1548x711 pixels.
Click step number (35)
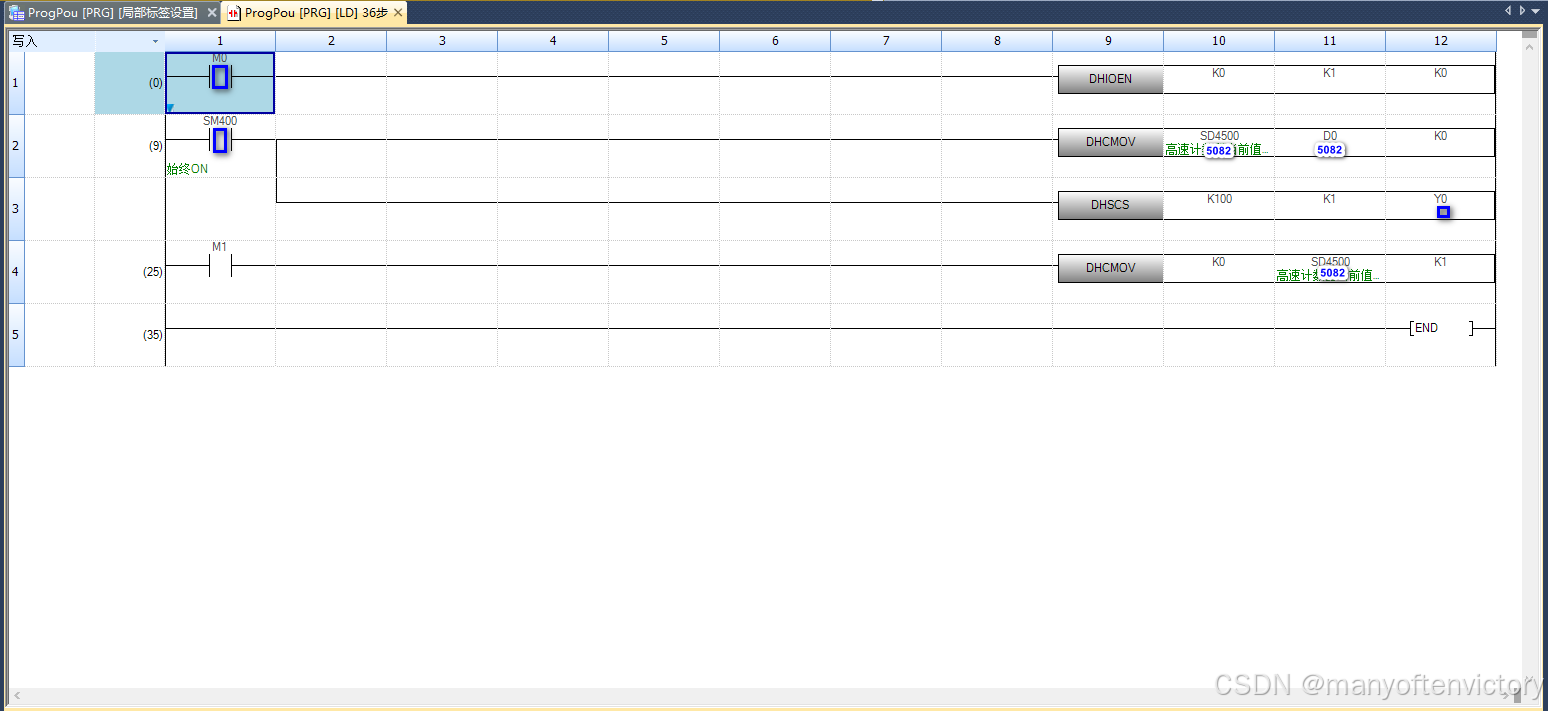pyautogui.click(x=153, y=335)
